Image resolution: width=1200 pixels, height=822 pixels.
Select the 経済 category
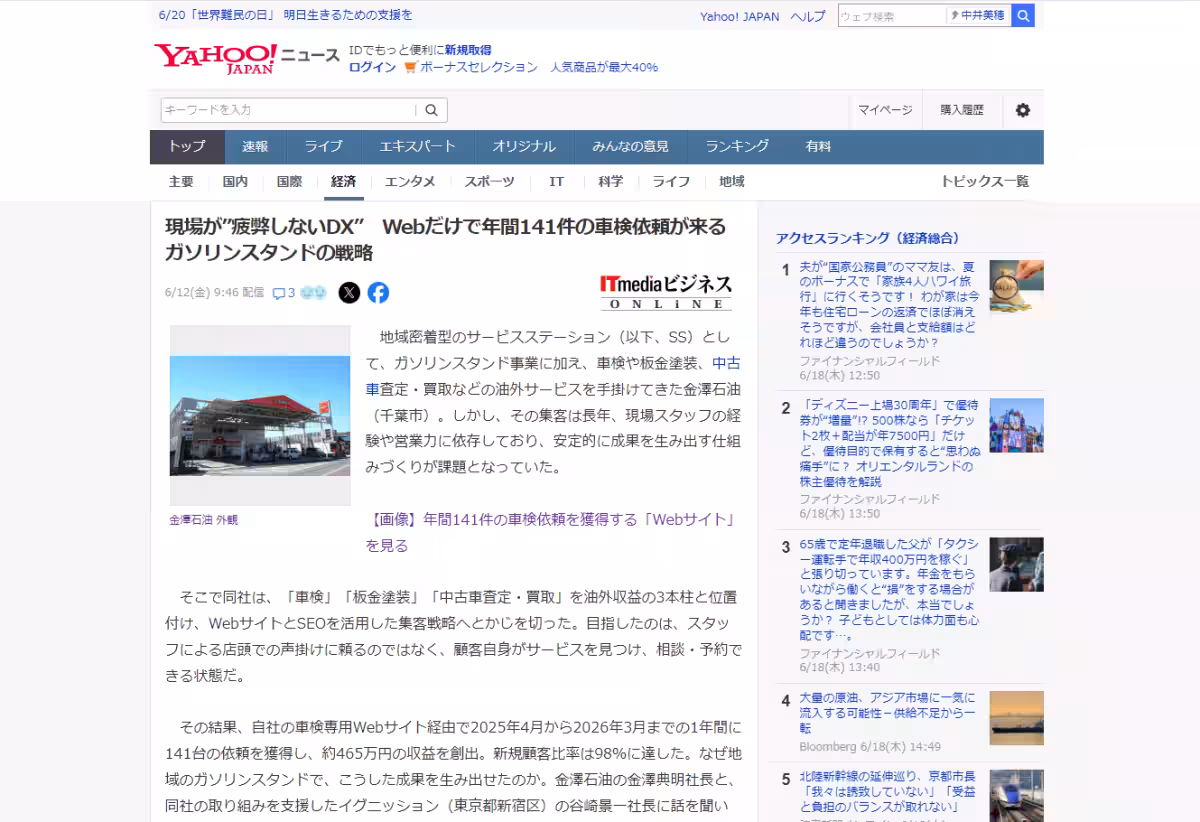point(343,182)
